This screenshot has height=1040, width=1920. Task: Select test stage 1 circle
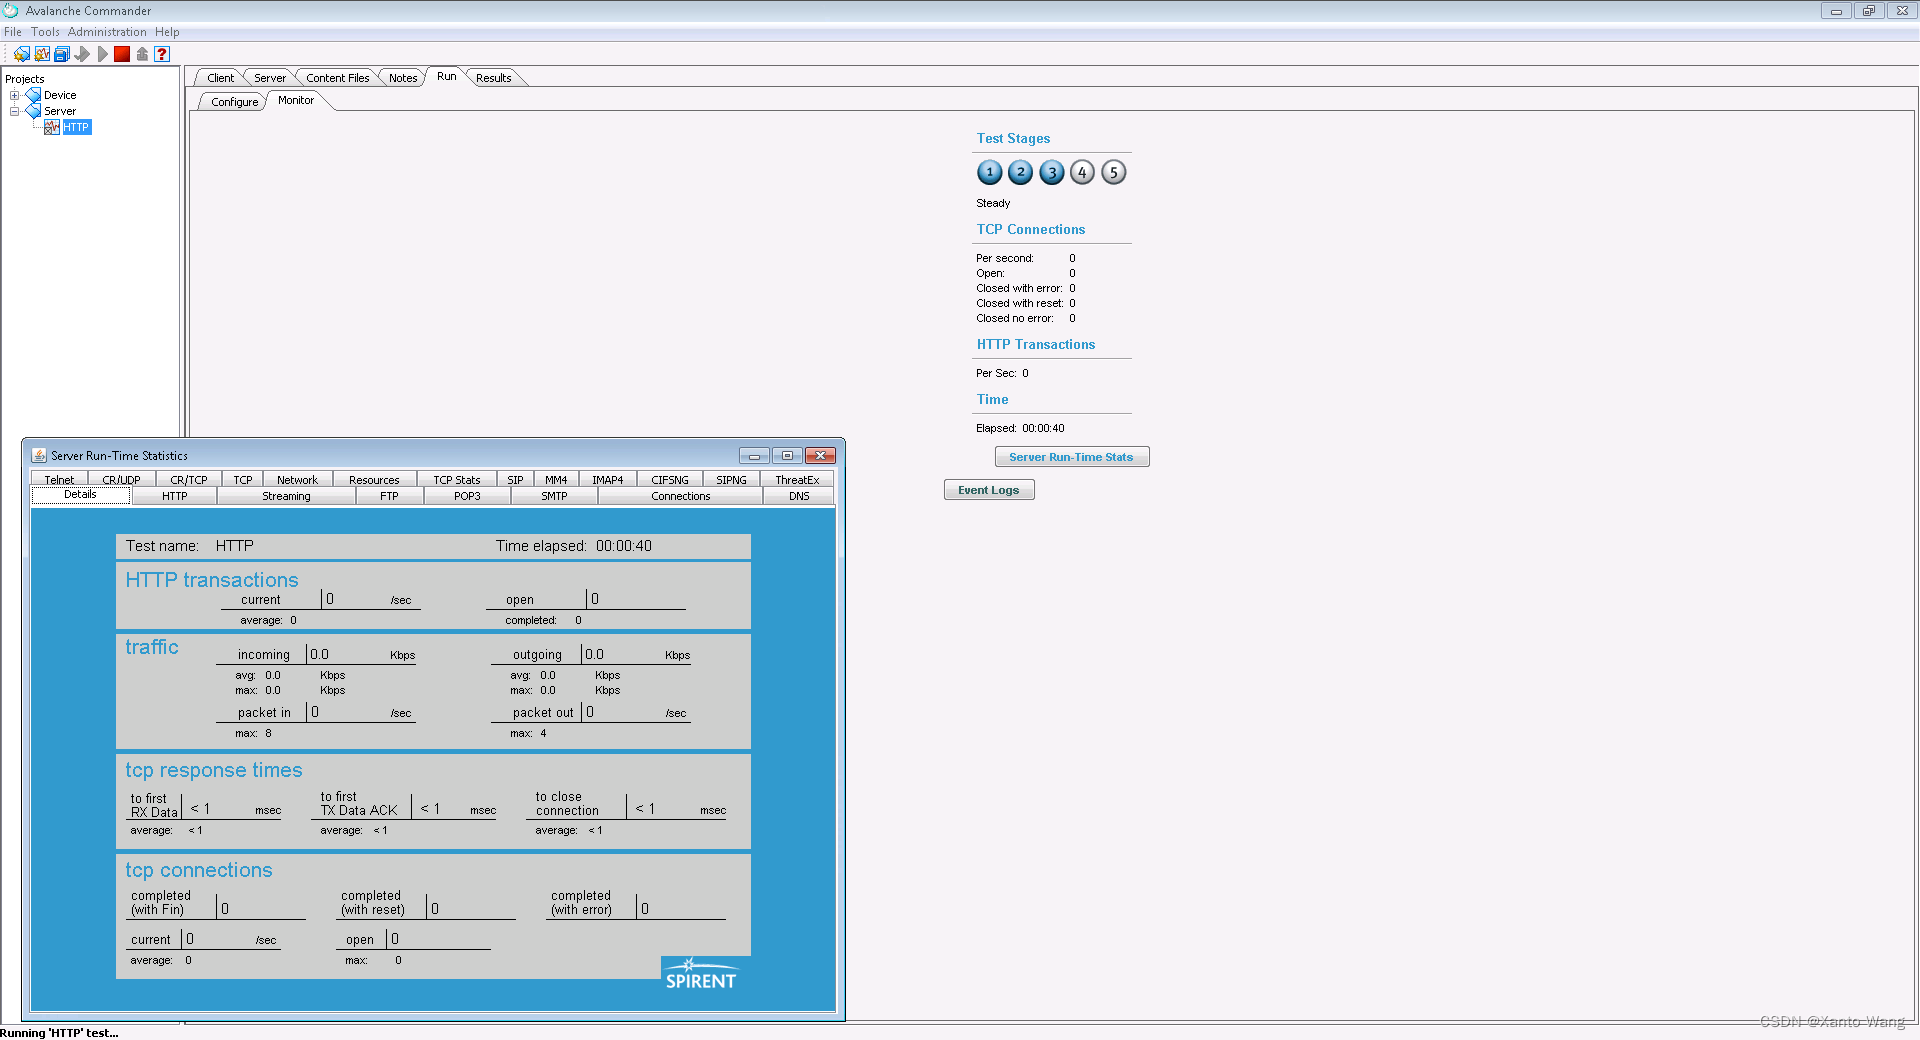click(x=989, y=172)
